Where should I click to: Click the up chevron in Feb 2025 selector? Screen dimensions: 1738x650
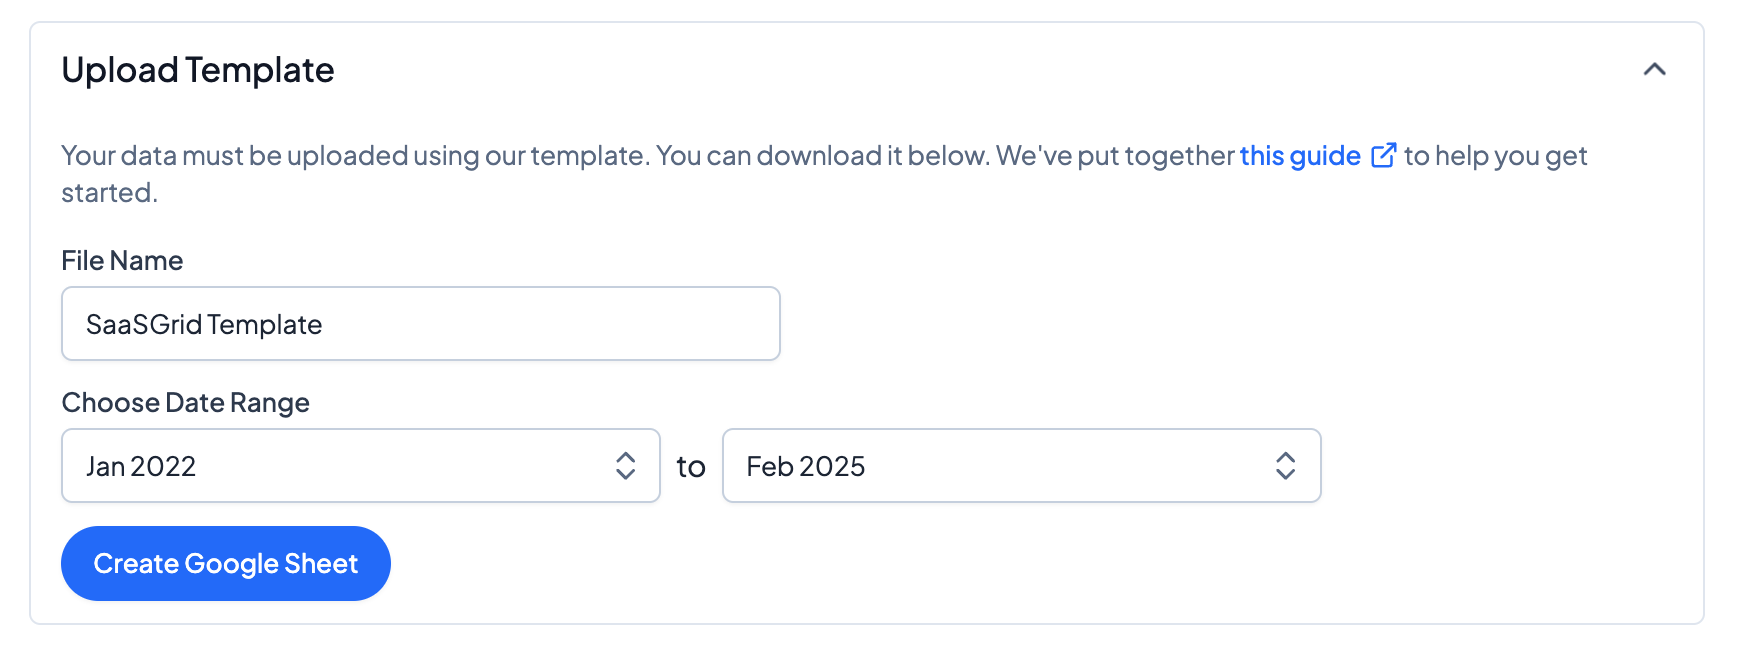(1286, 457)
